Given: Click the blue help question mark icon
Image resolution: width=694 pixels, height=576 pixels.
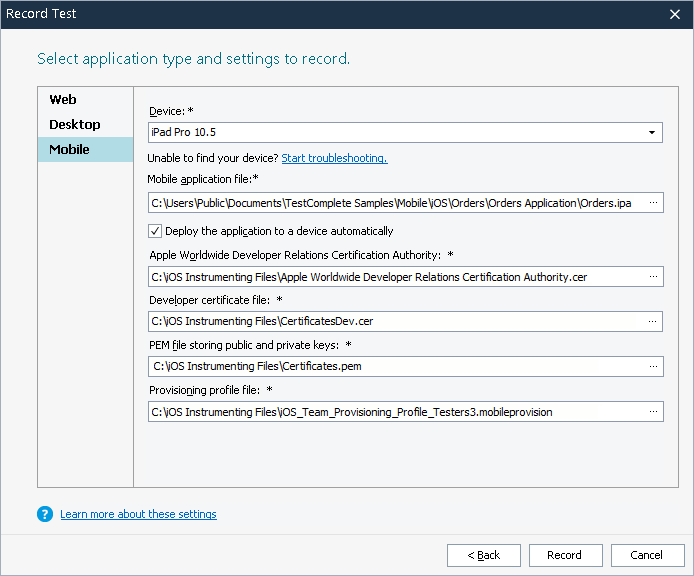Looking at the screenshot, I should (x=44, y=514).
